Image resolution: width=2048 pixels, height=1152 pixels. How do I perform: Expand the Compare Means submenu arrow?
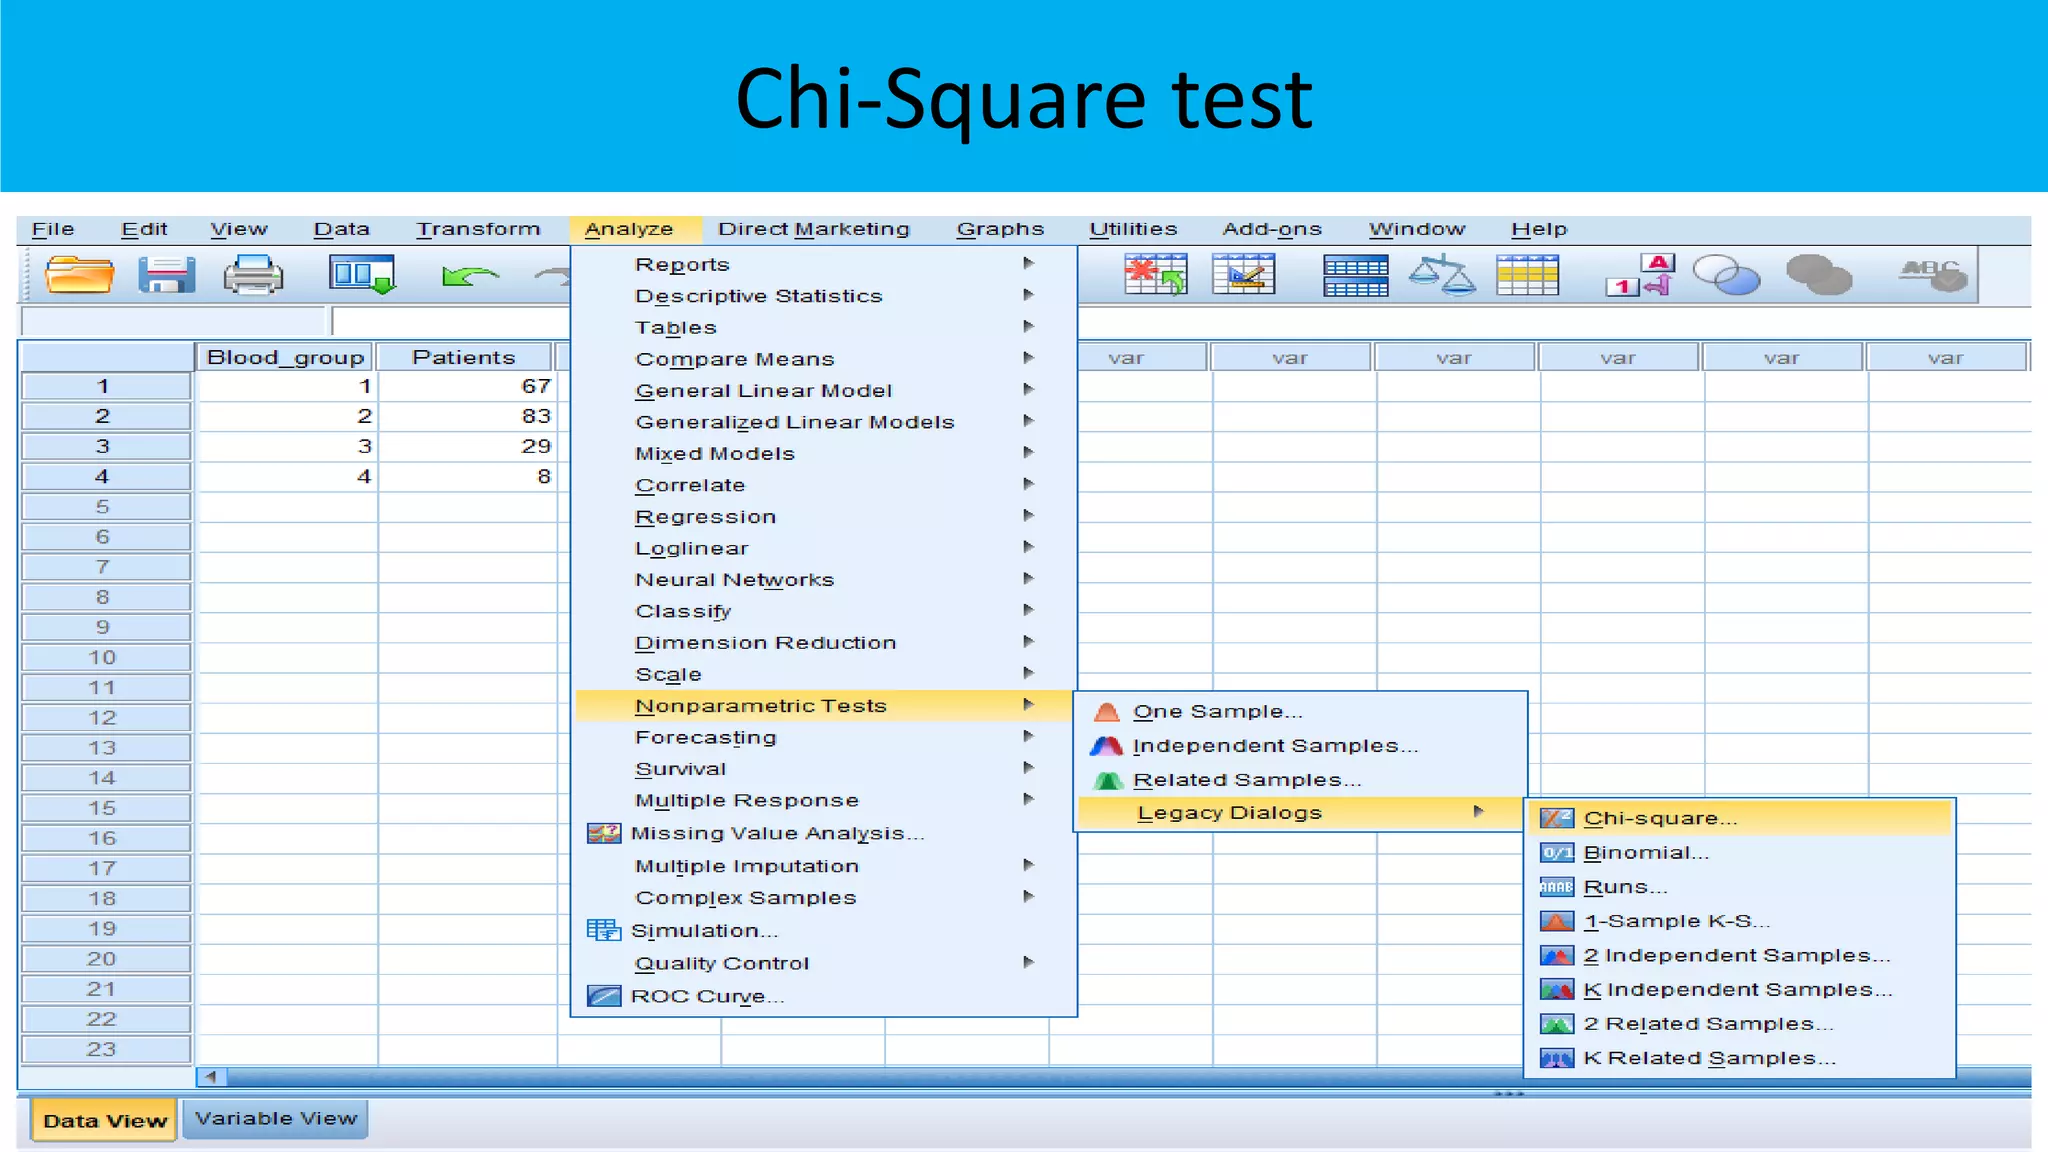coord(1028,358)
